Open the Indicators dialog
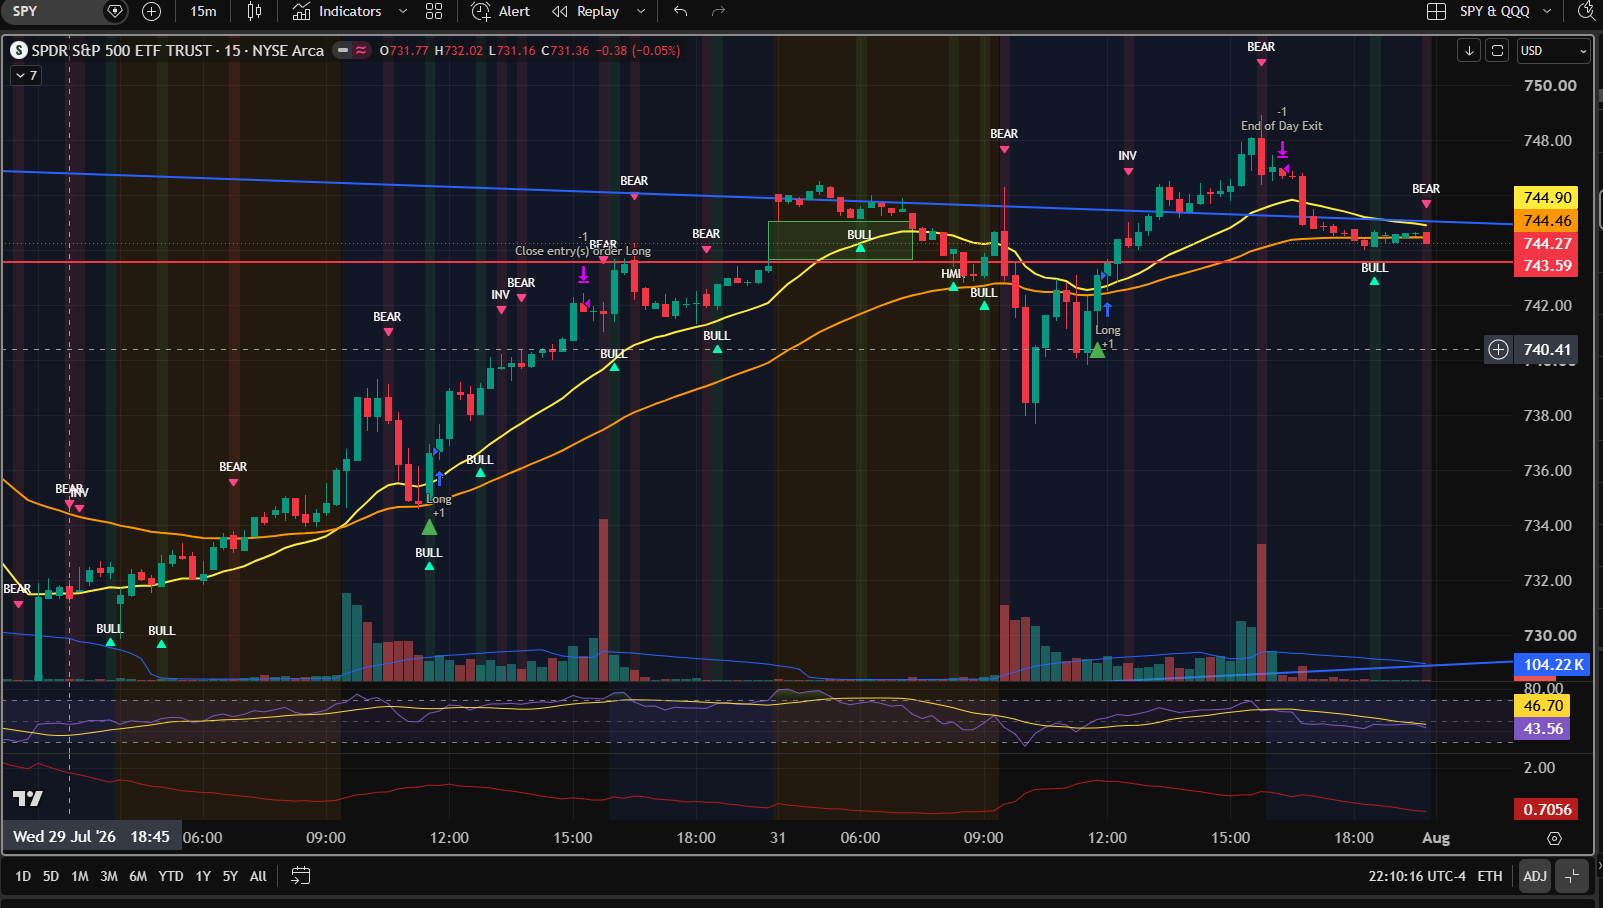 [337, 11]
